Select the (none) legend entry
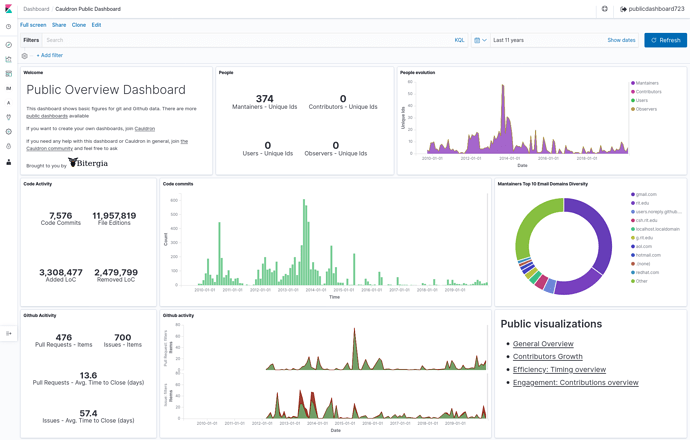690x440 pixels. click(x=640, y=264)
